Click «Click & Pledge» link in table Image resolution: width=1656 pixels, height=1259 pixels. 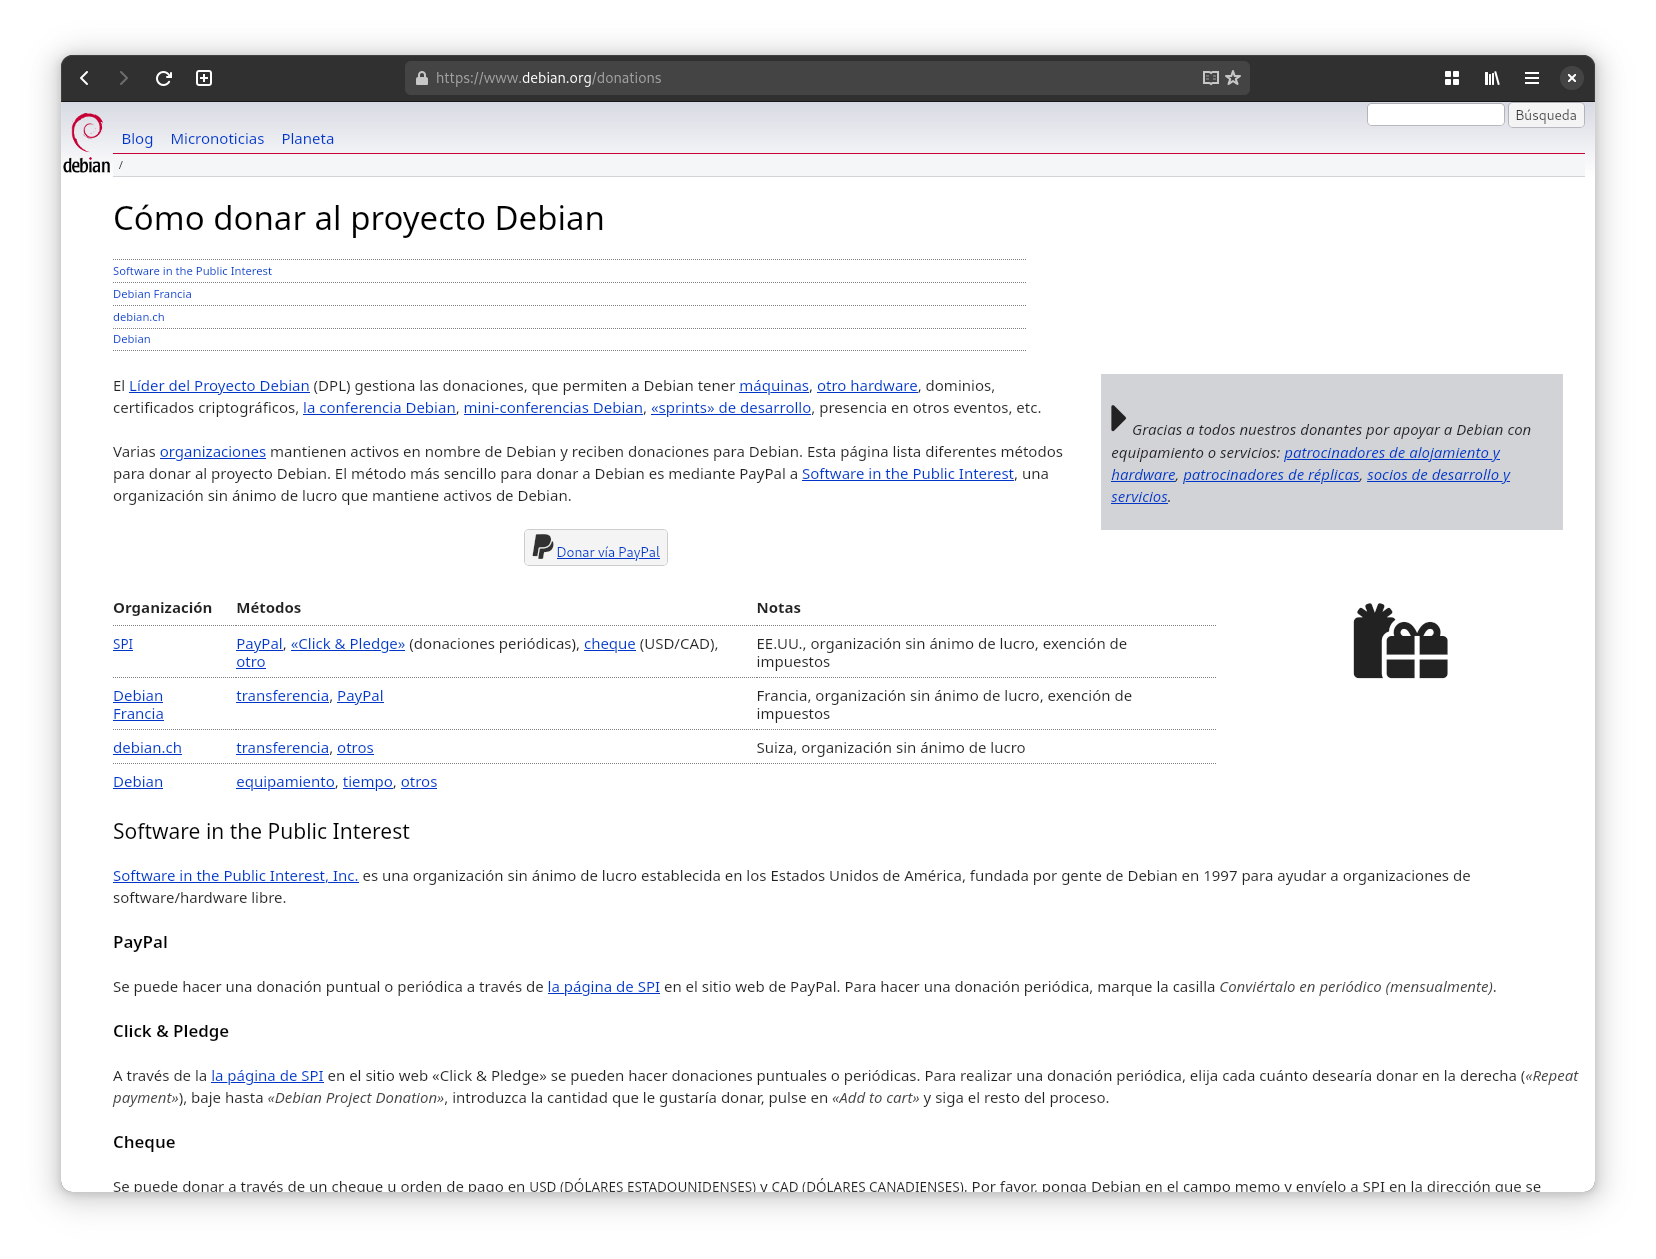(x=348, y=644)
